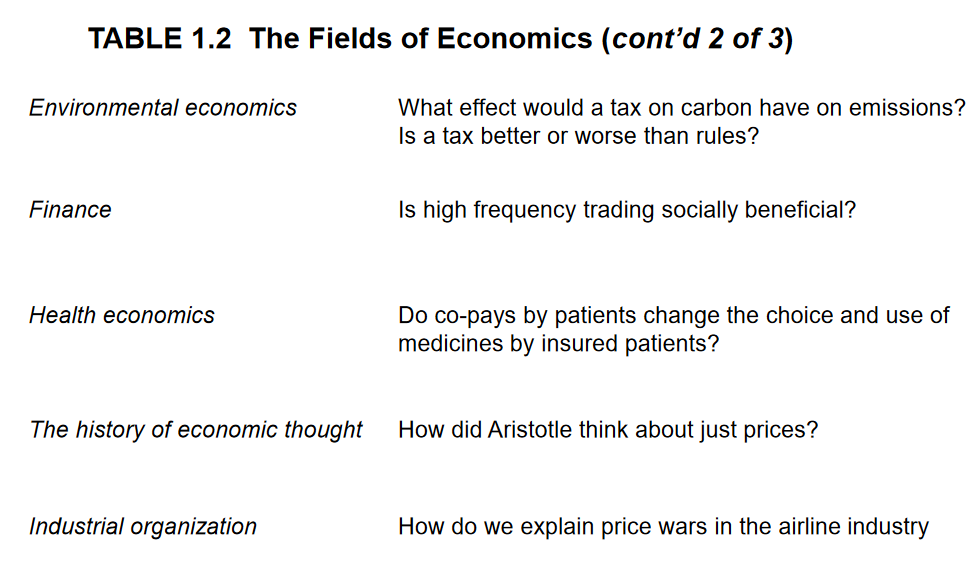Image resolution: width=980 pixels, height=575 pixels.
Task: Click the italic 'cont'd 2 of 3' text
Action: pos(698,39)
